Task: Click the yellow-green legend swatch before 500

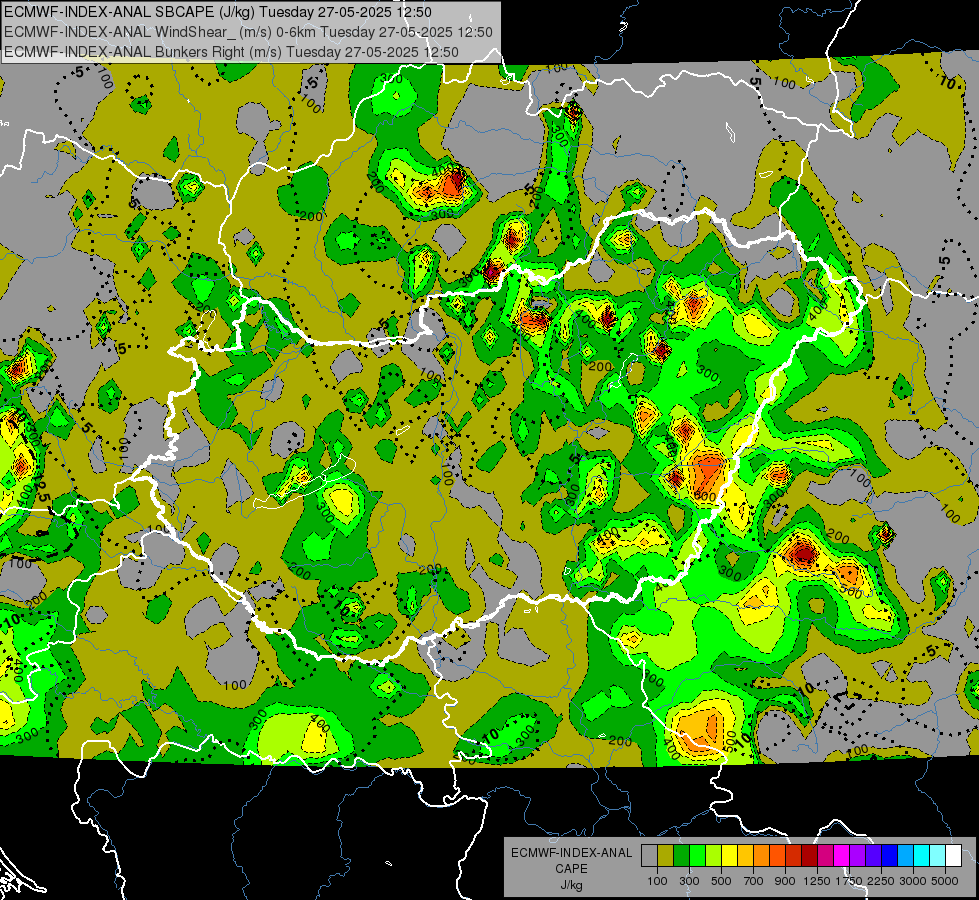Action: pos(713,856)
